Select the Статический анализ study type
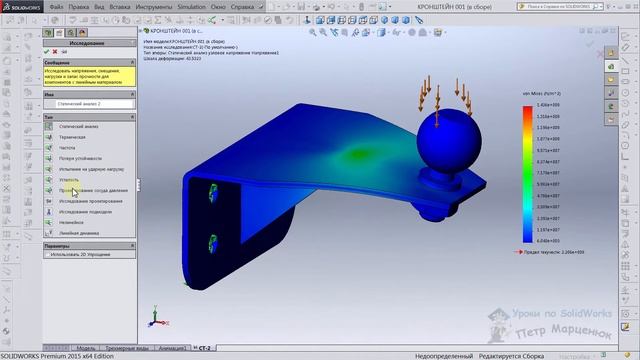 [78, 127]
